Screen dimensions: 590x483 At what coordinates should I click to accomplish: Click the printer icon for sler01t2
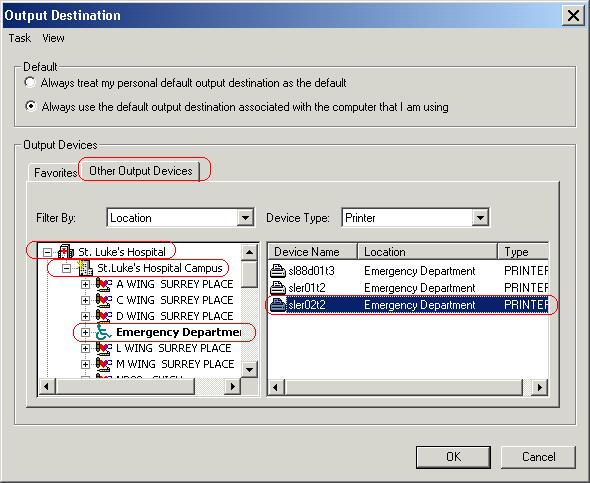point(278,288)
